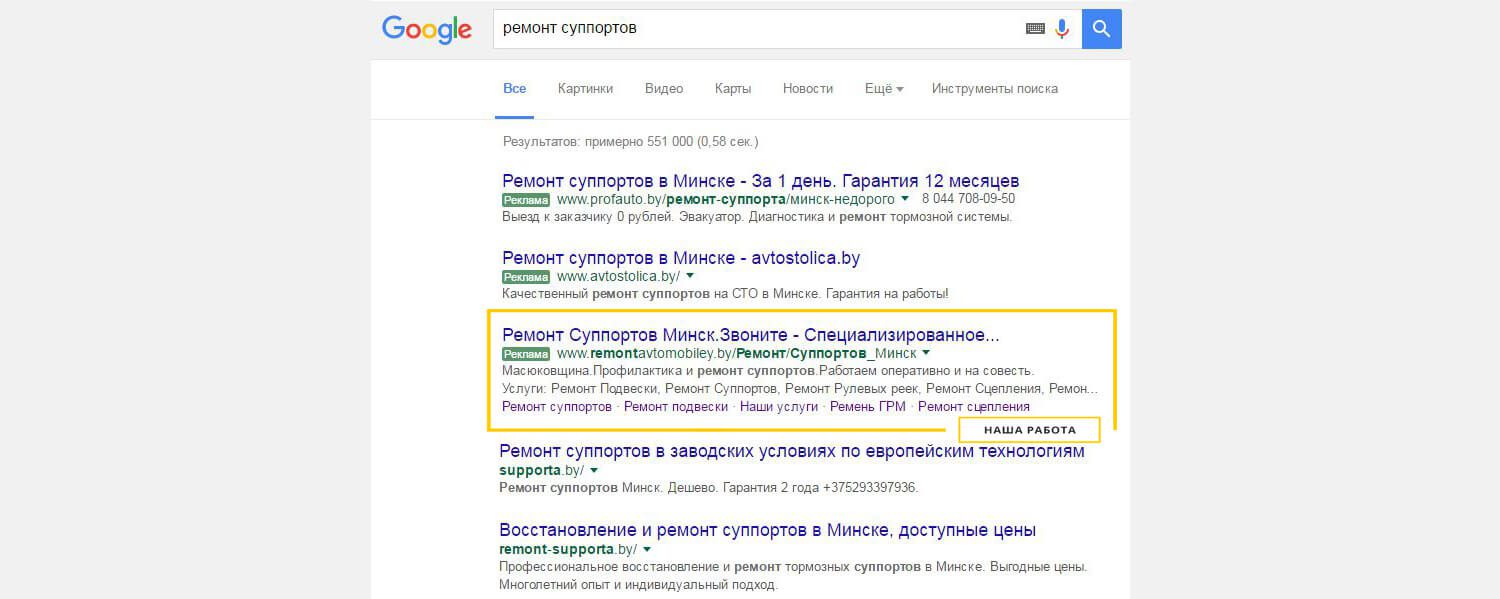The image size is (1500, 599).
Task: Open the Ещё more menu
Action: pos(883,89)
